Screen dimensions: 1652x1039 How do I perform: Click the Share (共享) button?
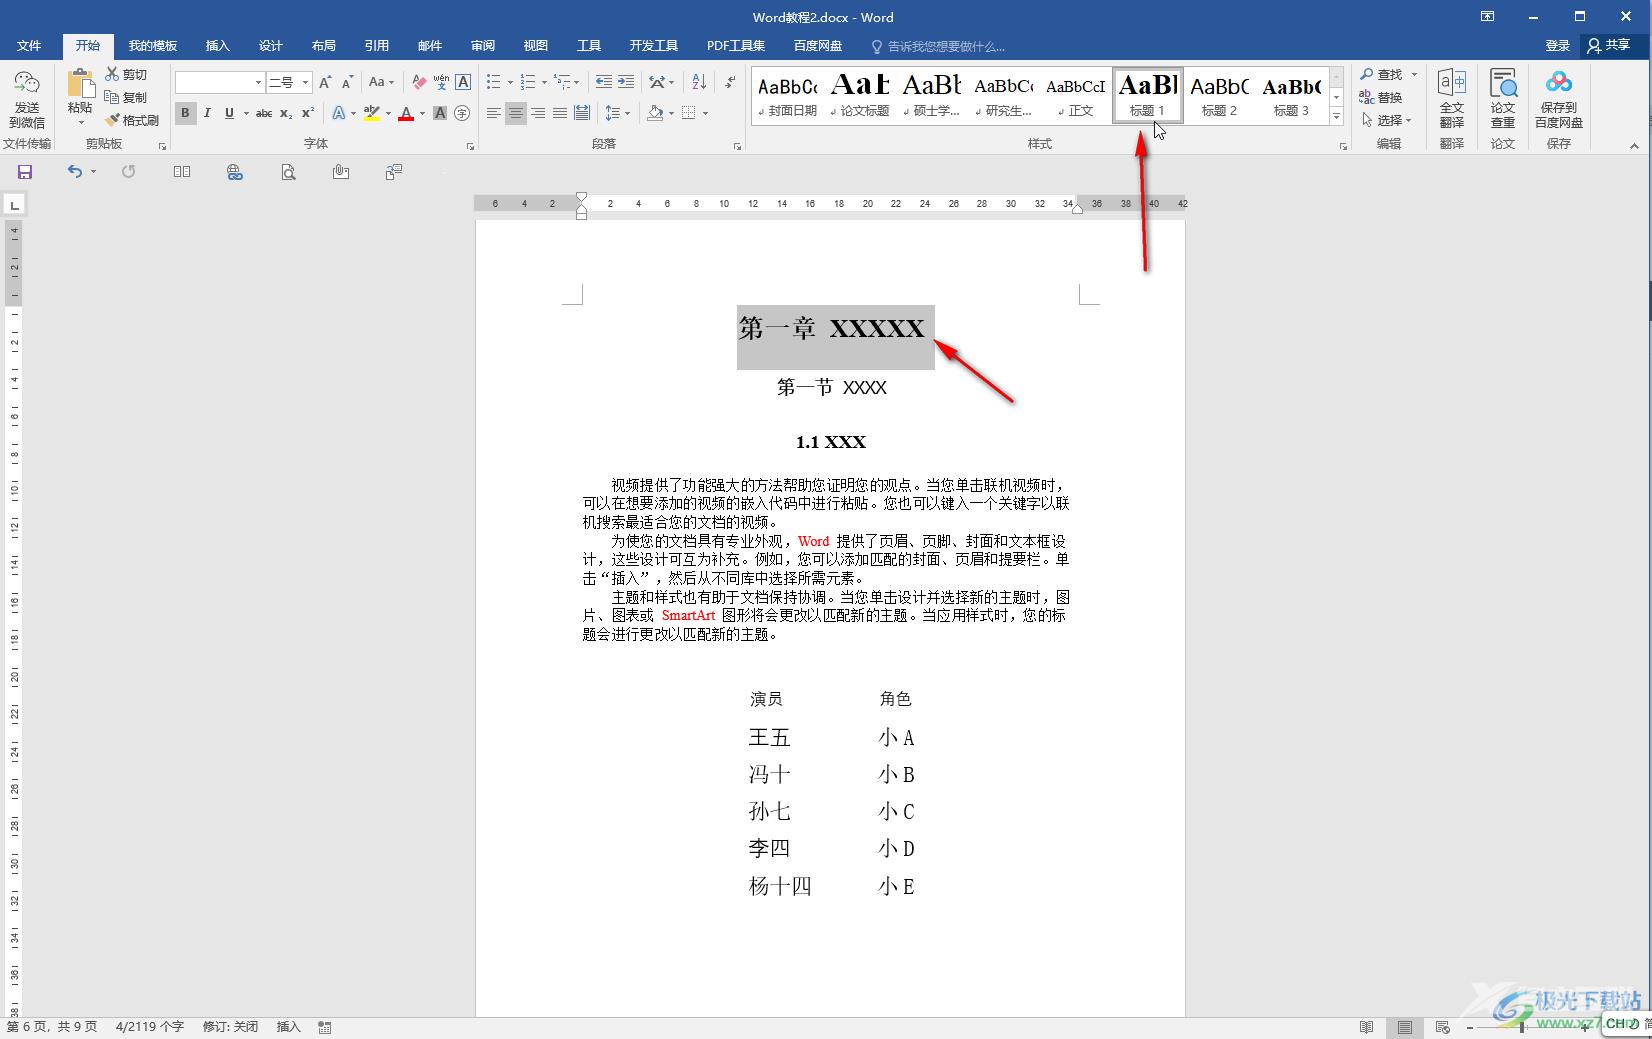(1609, 45)
